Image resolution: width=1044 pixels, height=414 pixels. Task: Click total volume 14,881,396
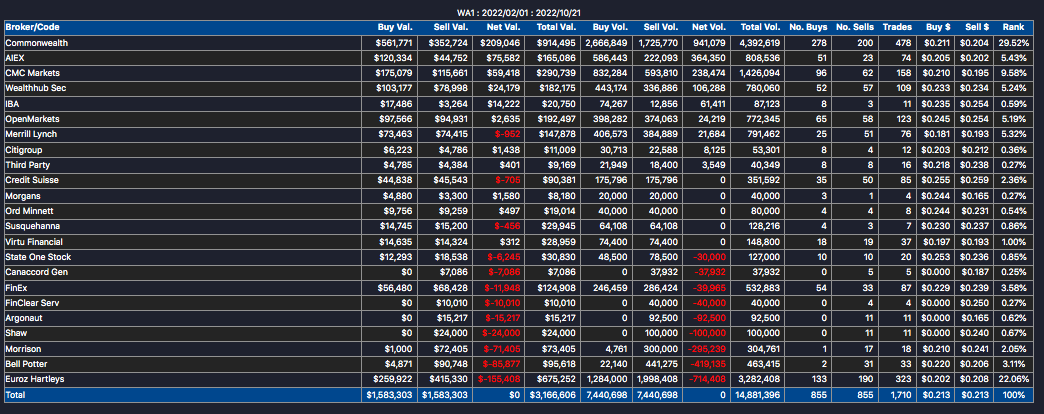click(758, 395)
